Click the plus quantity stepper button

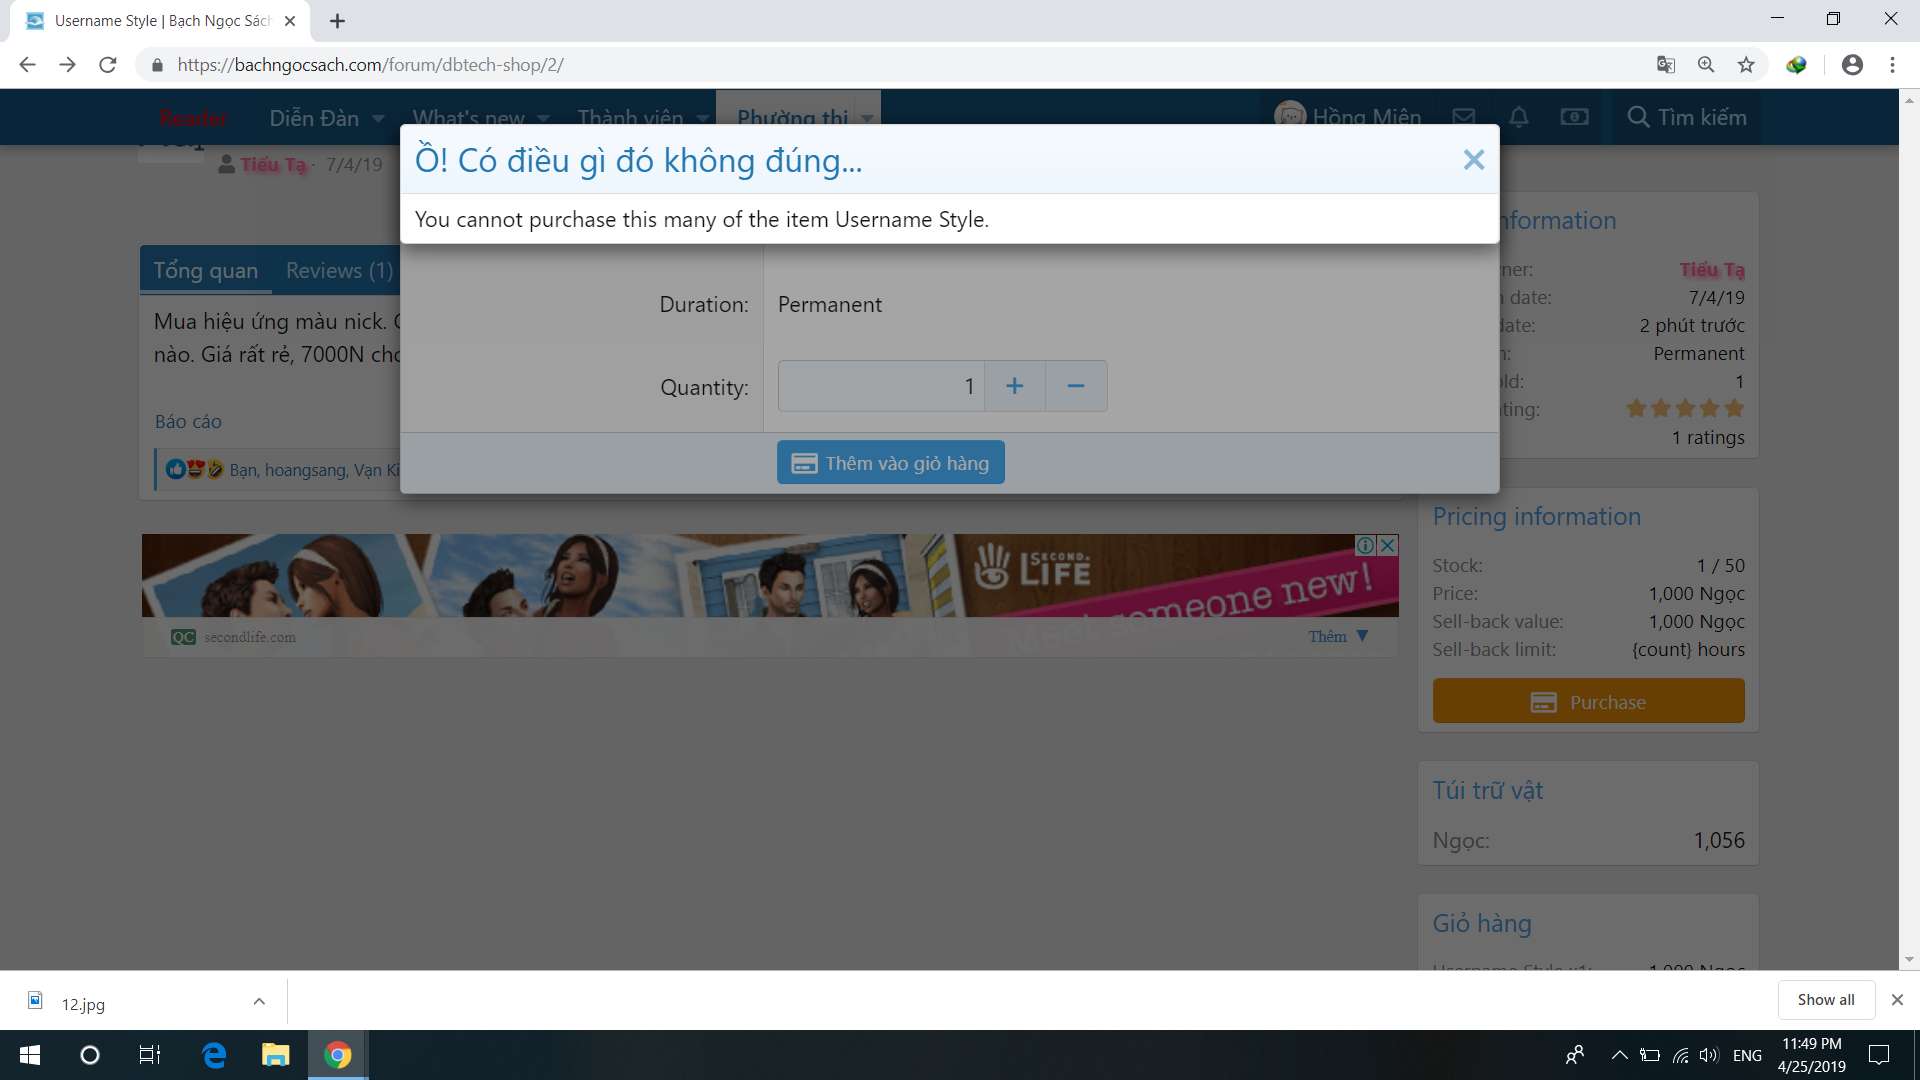1014,386
